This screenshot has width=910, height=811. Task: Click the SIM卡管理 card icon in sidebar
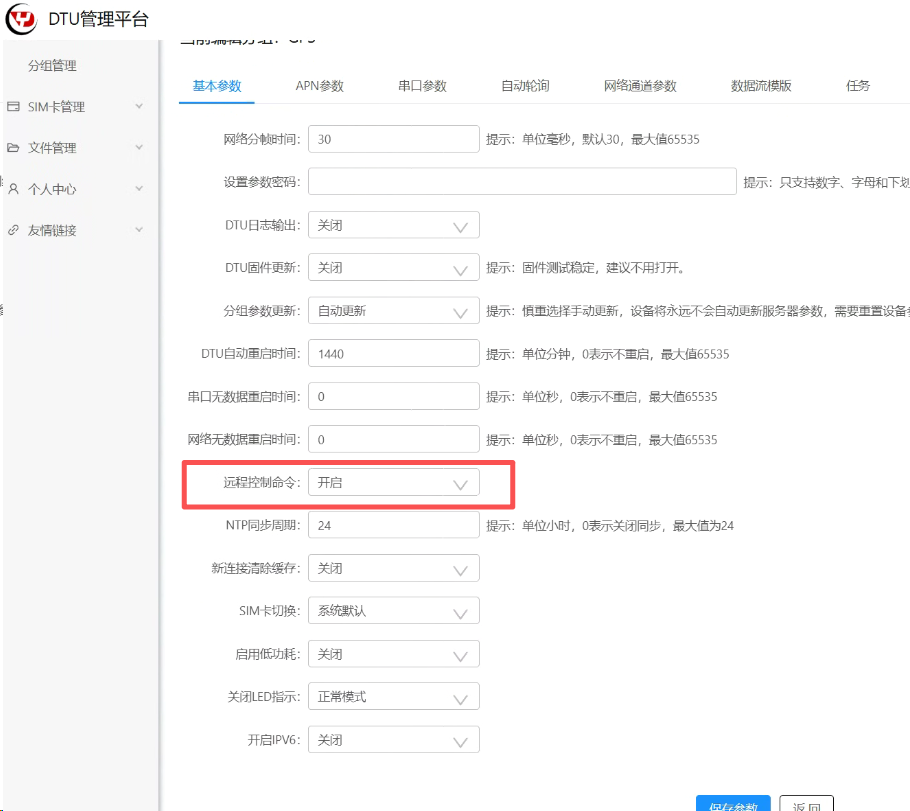[13, 107]
